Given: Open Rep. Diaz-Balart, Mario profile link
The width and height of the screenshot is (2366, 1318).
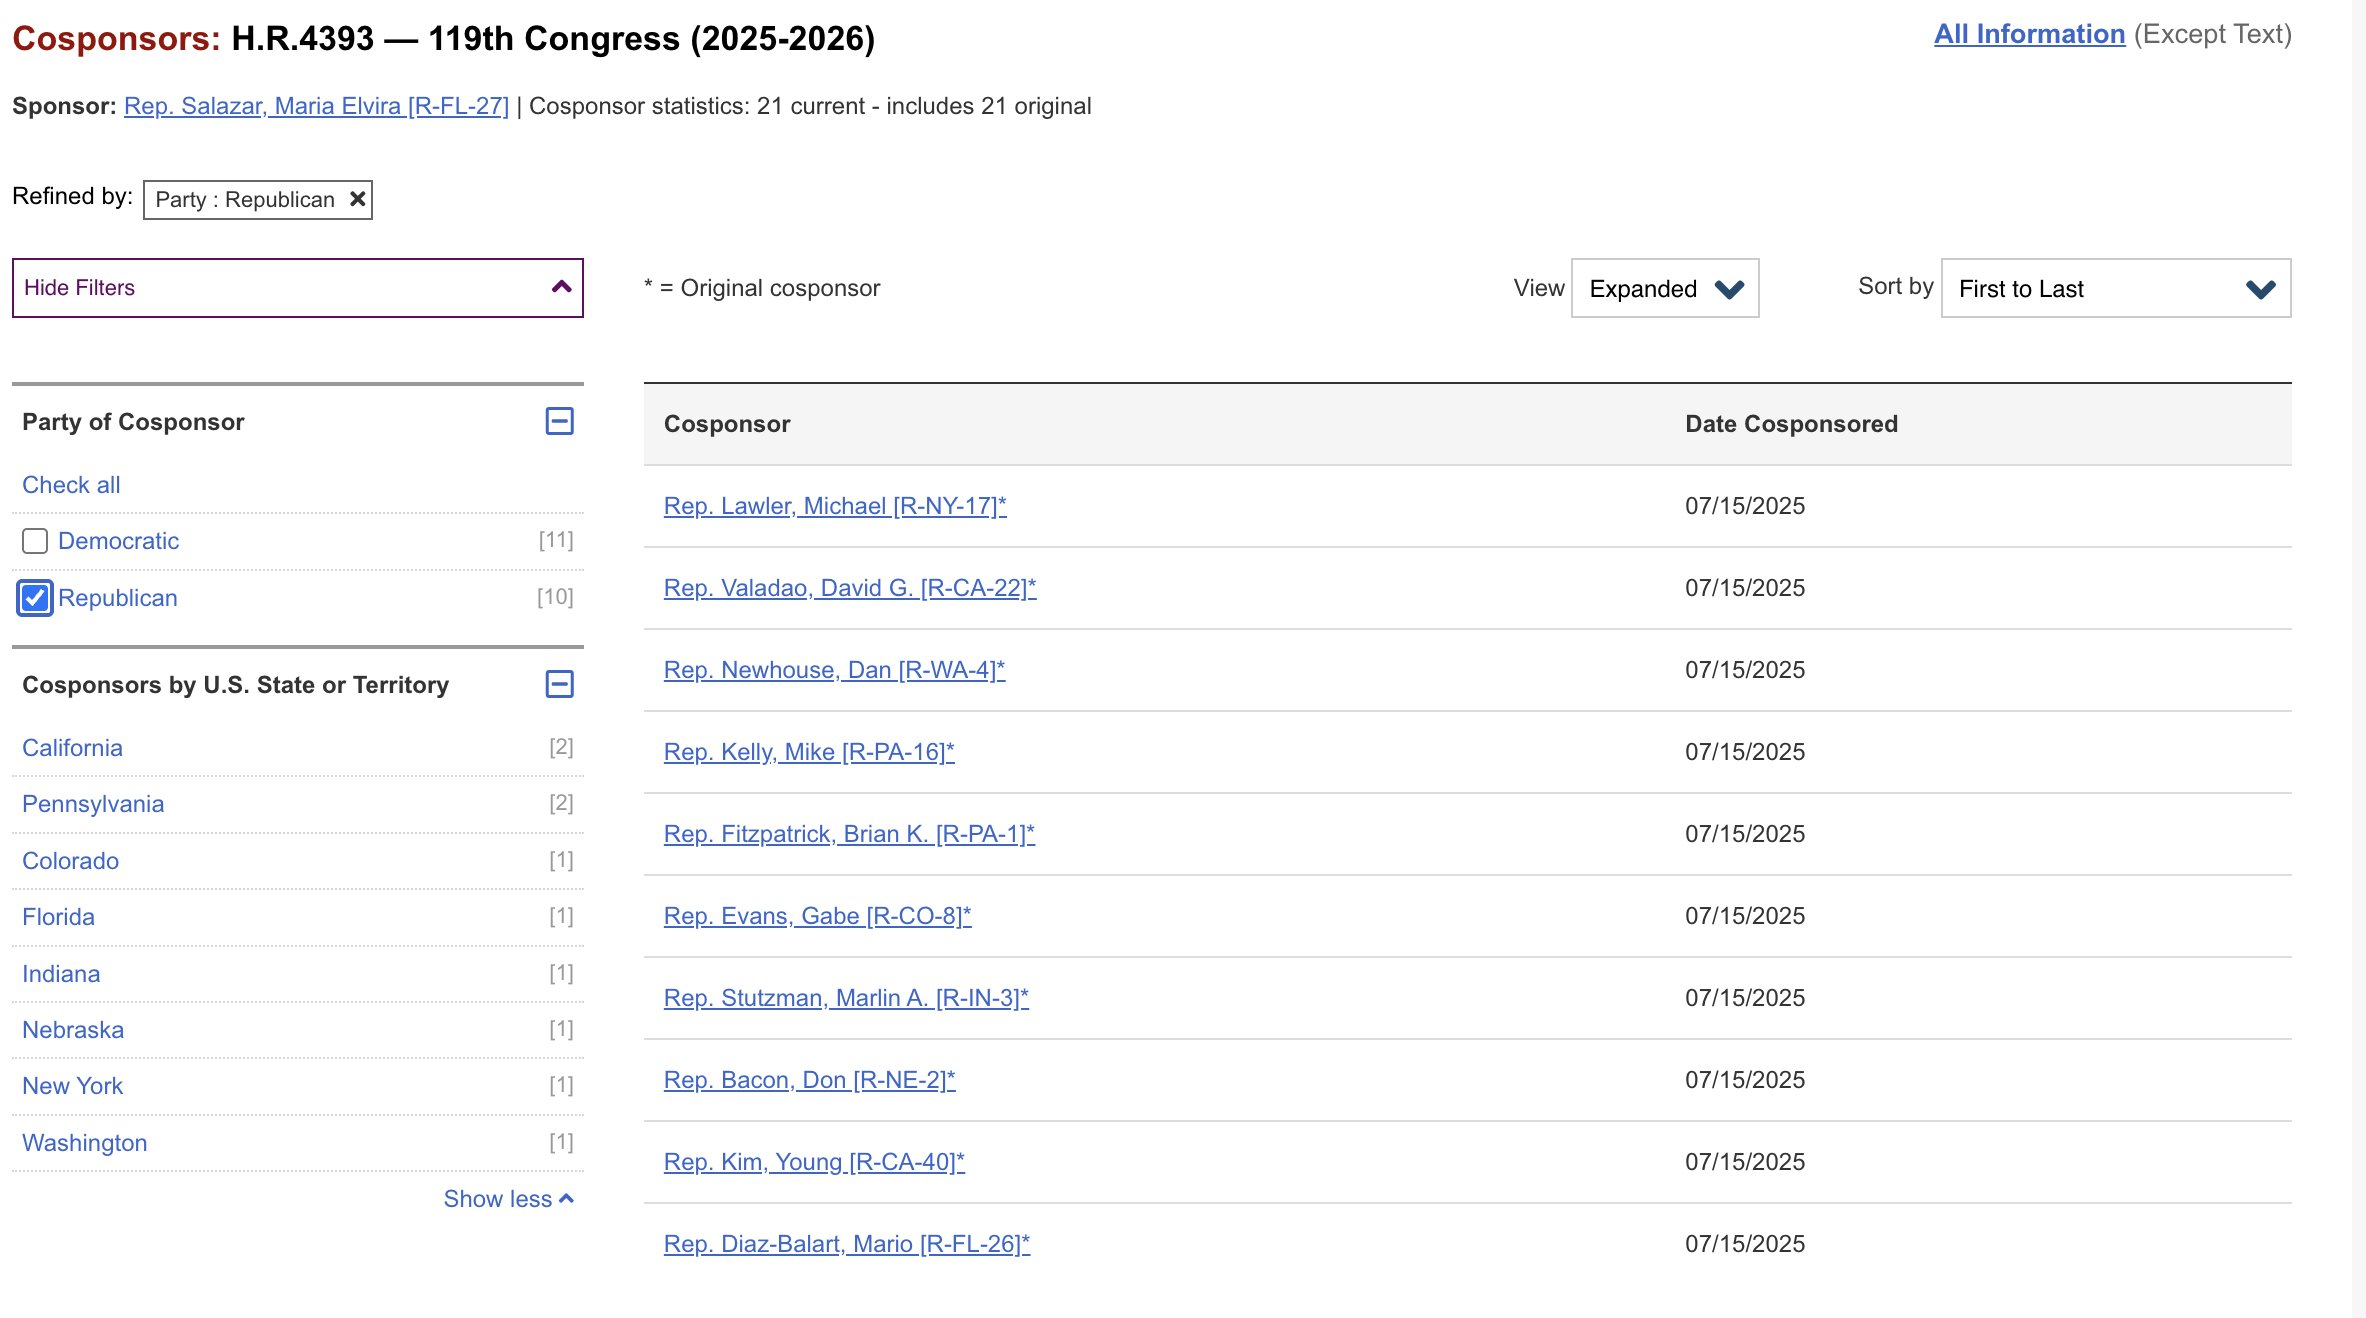Looking at the screenshot, I should pos(847,1244).
